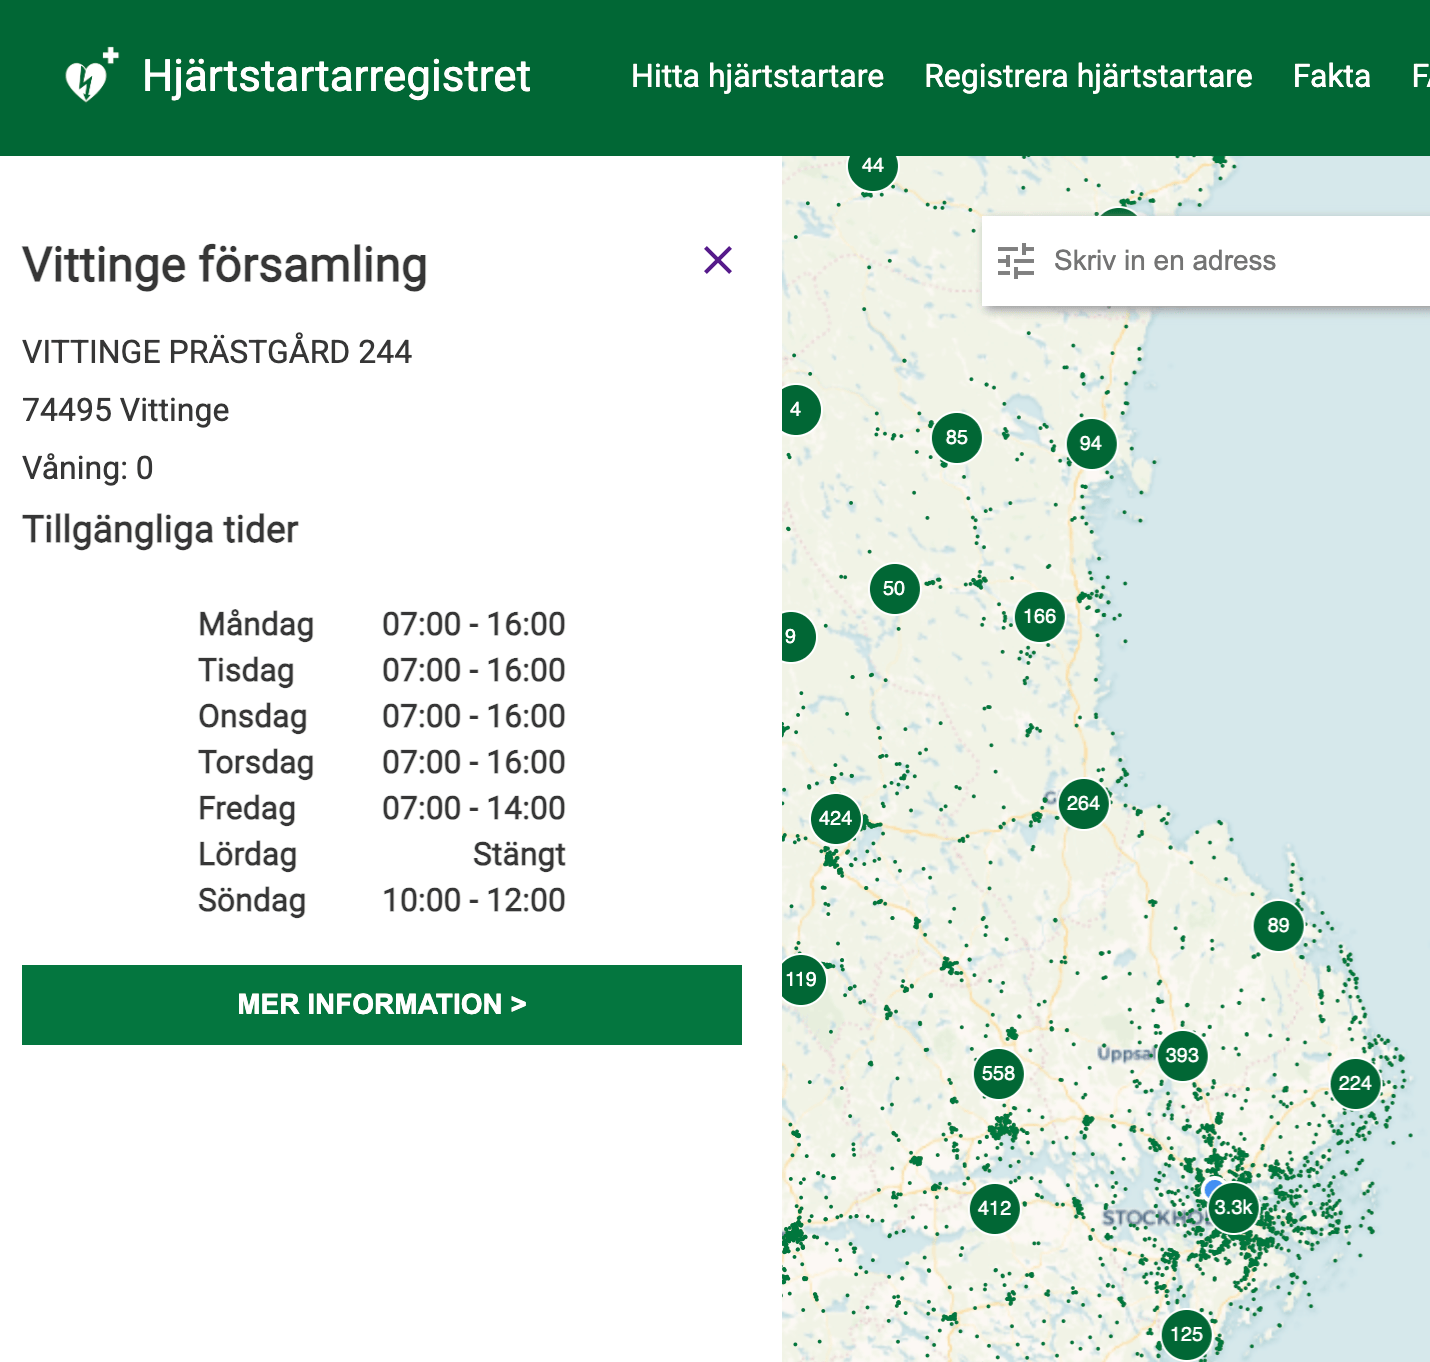
Task: Click the 412 cluster marker
Action: pos(994,1209)
